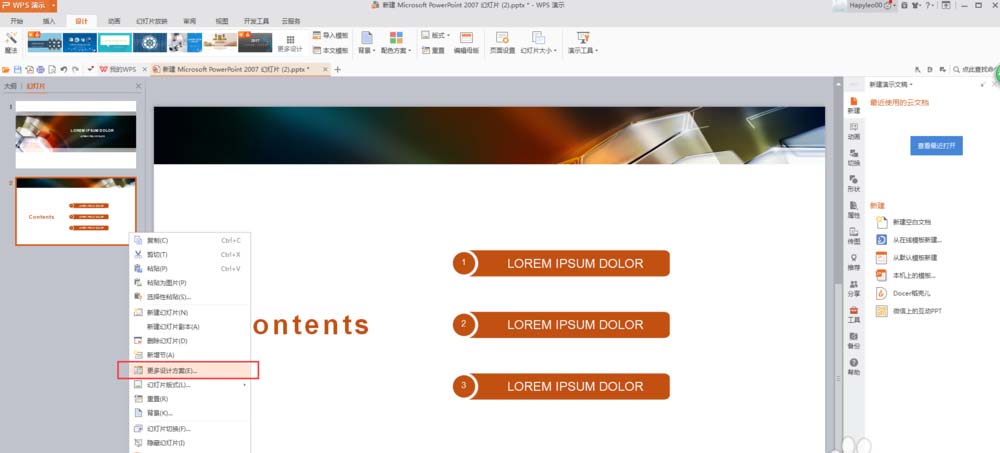Switch to the 审阅 ribbon tab
The image size is (1000, 453).
pos(189,21)
